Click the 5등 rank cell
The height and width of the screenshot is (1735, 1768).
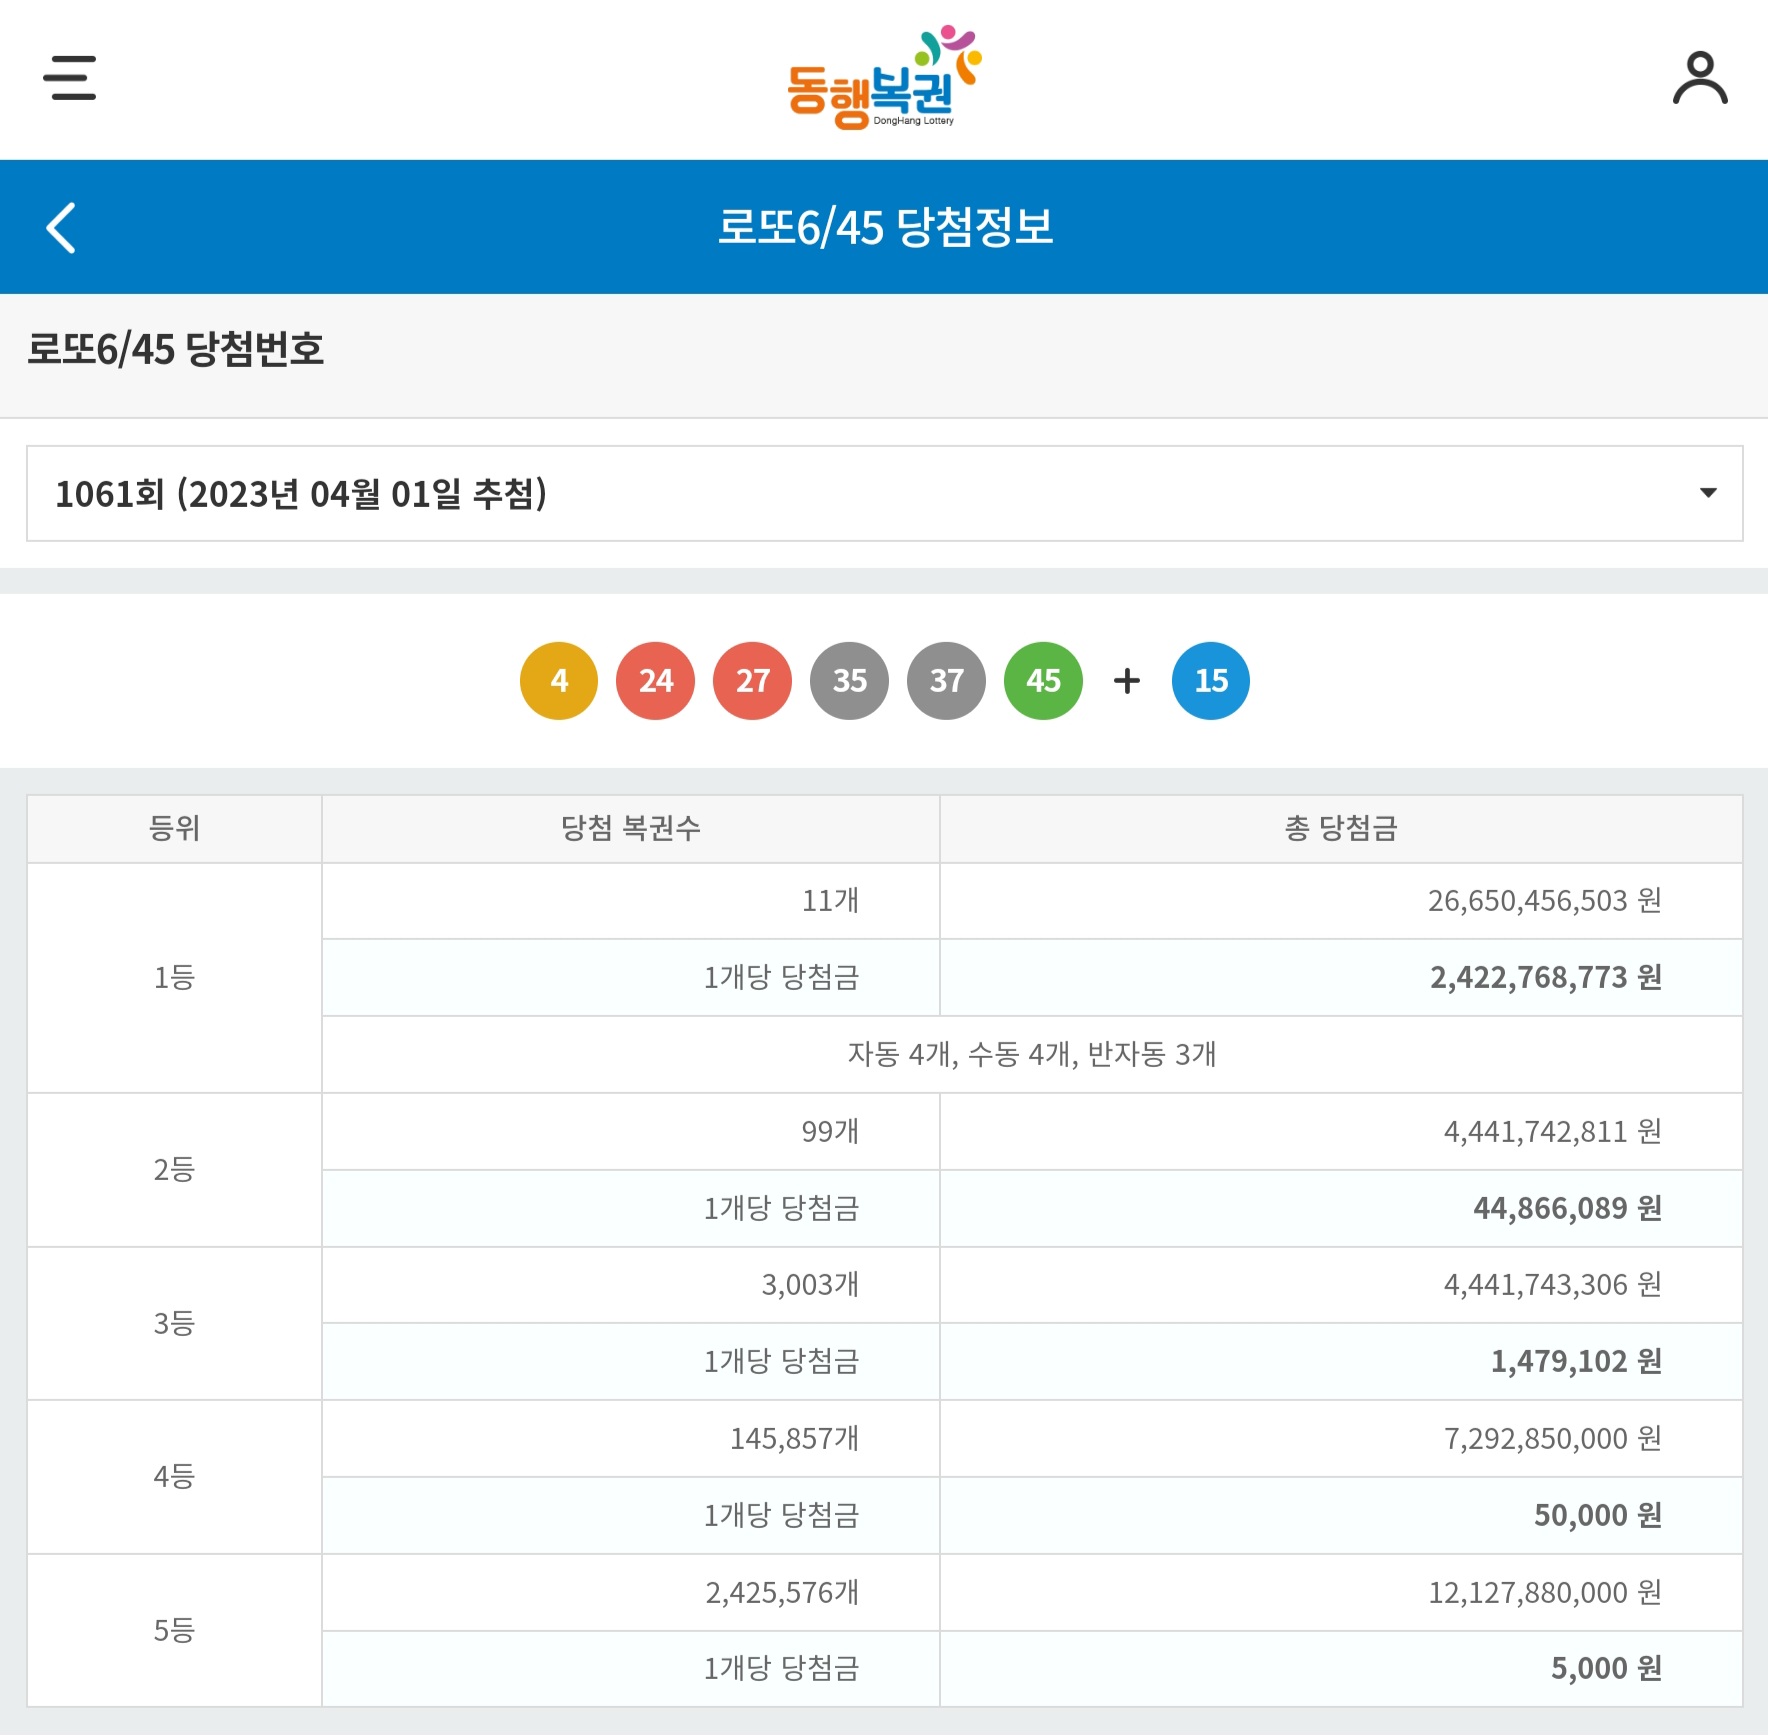[174, 1631]
